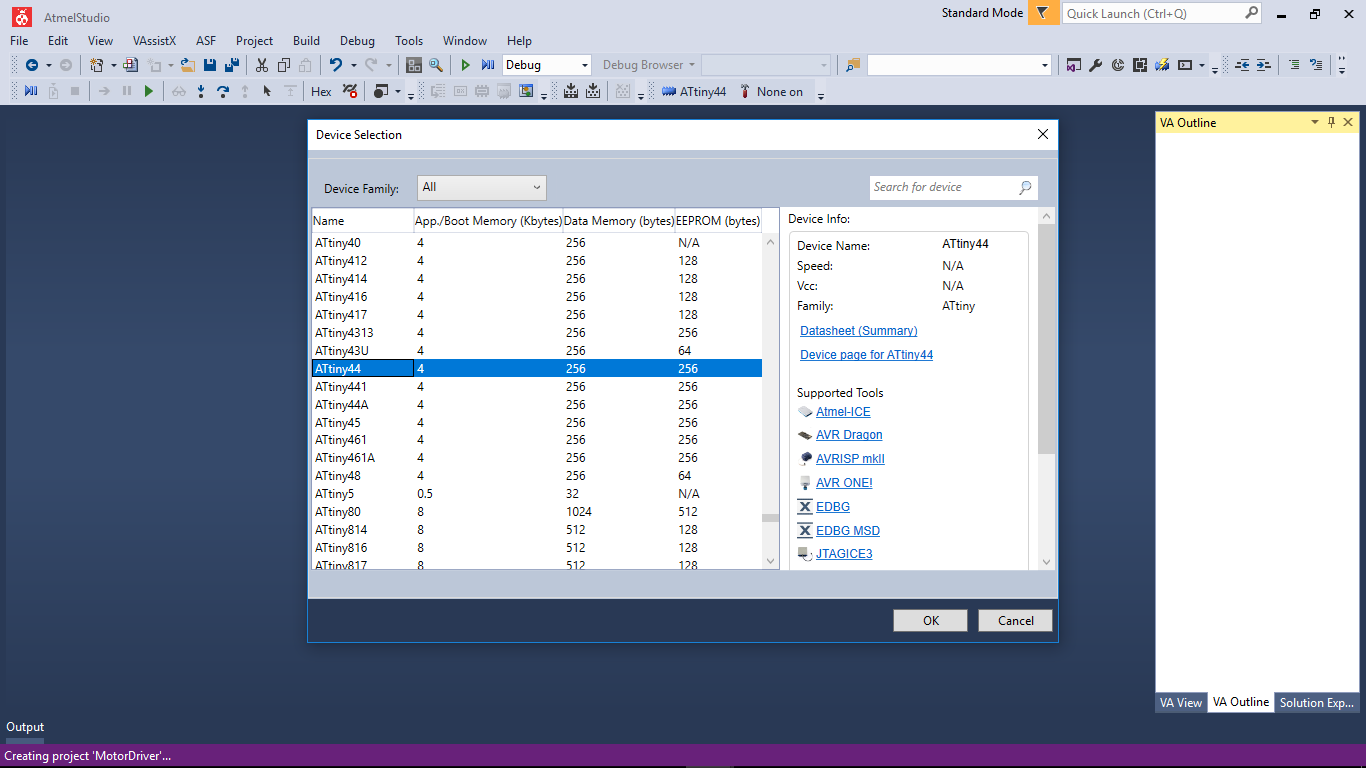Viewport: 1366px width, 768px height.
Task: Click the wrench tool icon
Action: (1095, 65)
